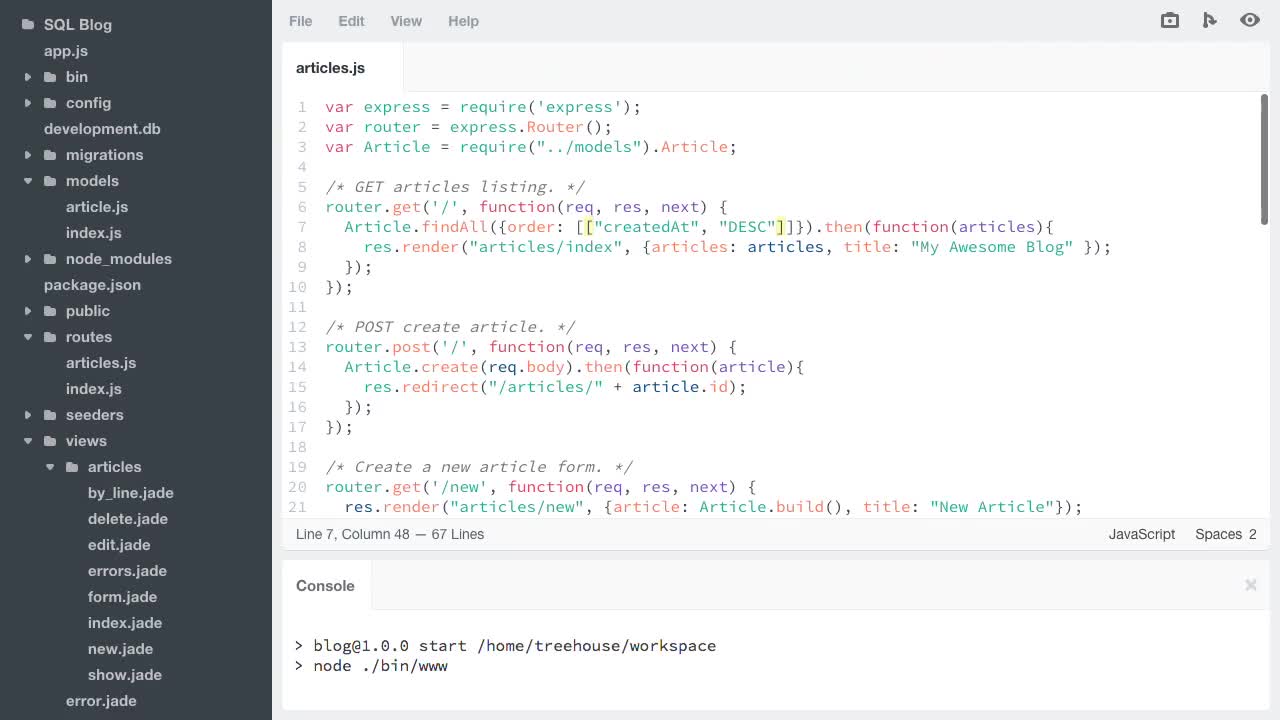Click the console output node ./bin/www
This screenshot has width=1280, height=720.
coord(380,666)
